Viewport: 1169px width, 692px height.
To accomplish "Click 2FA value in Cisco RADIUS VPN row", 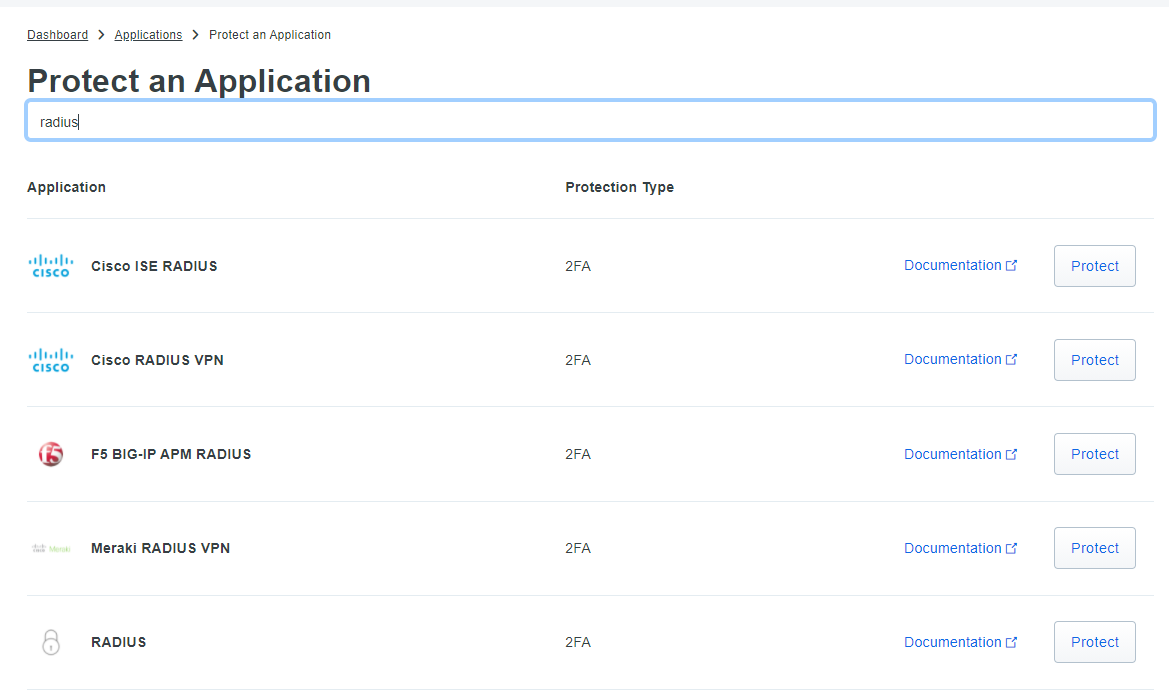I will point(578,360).
